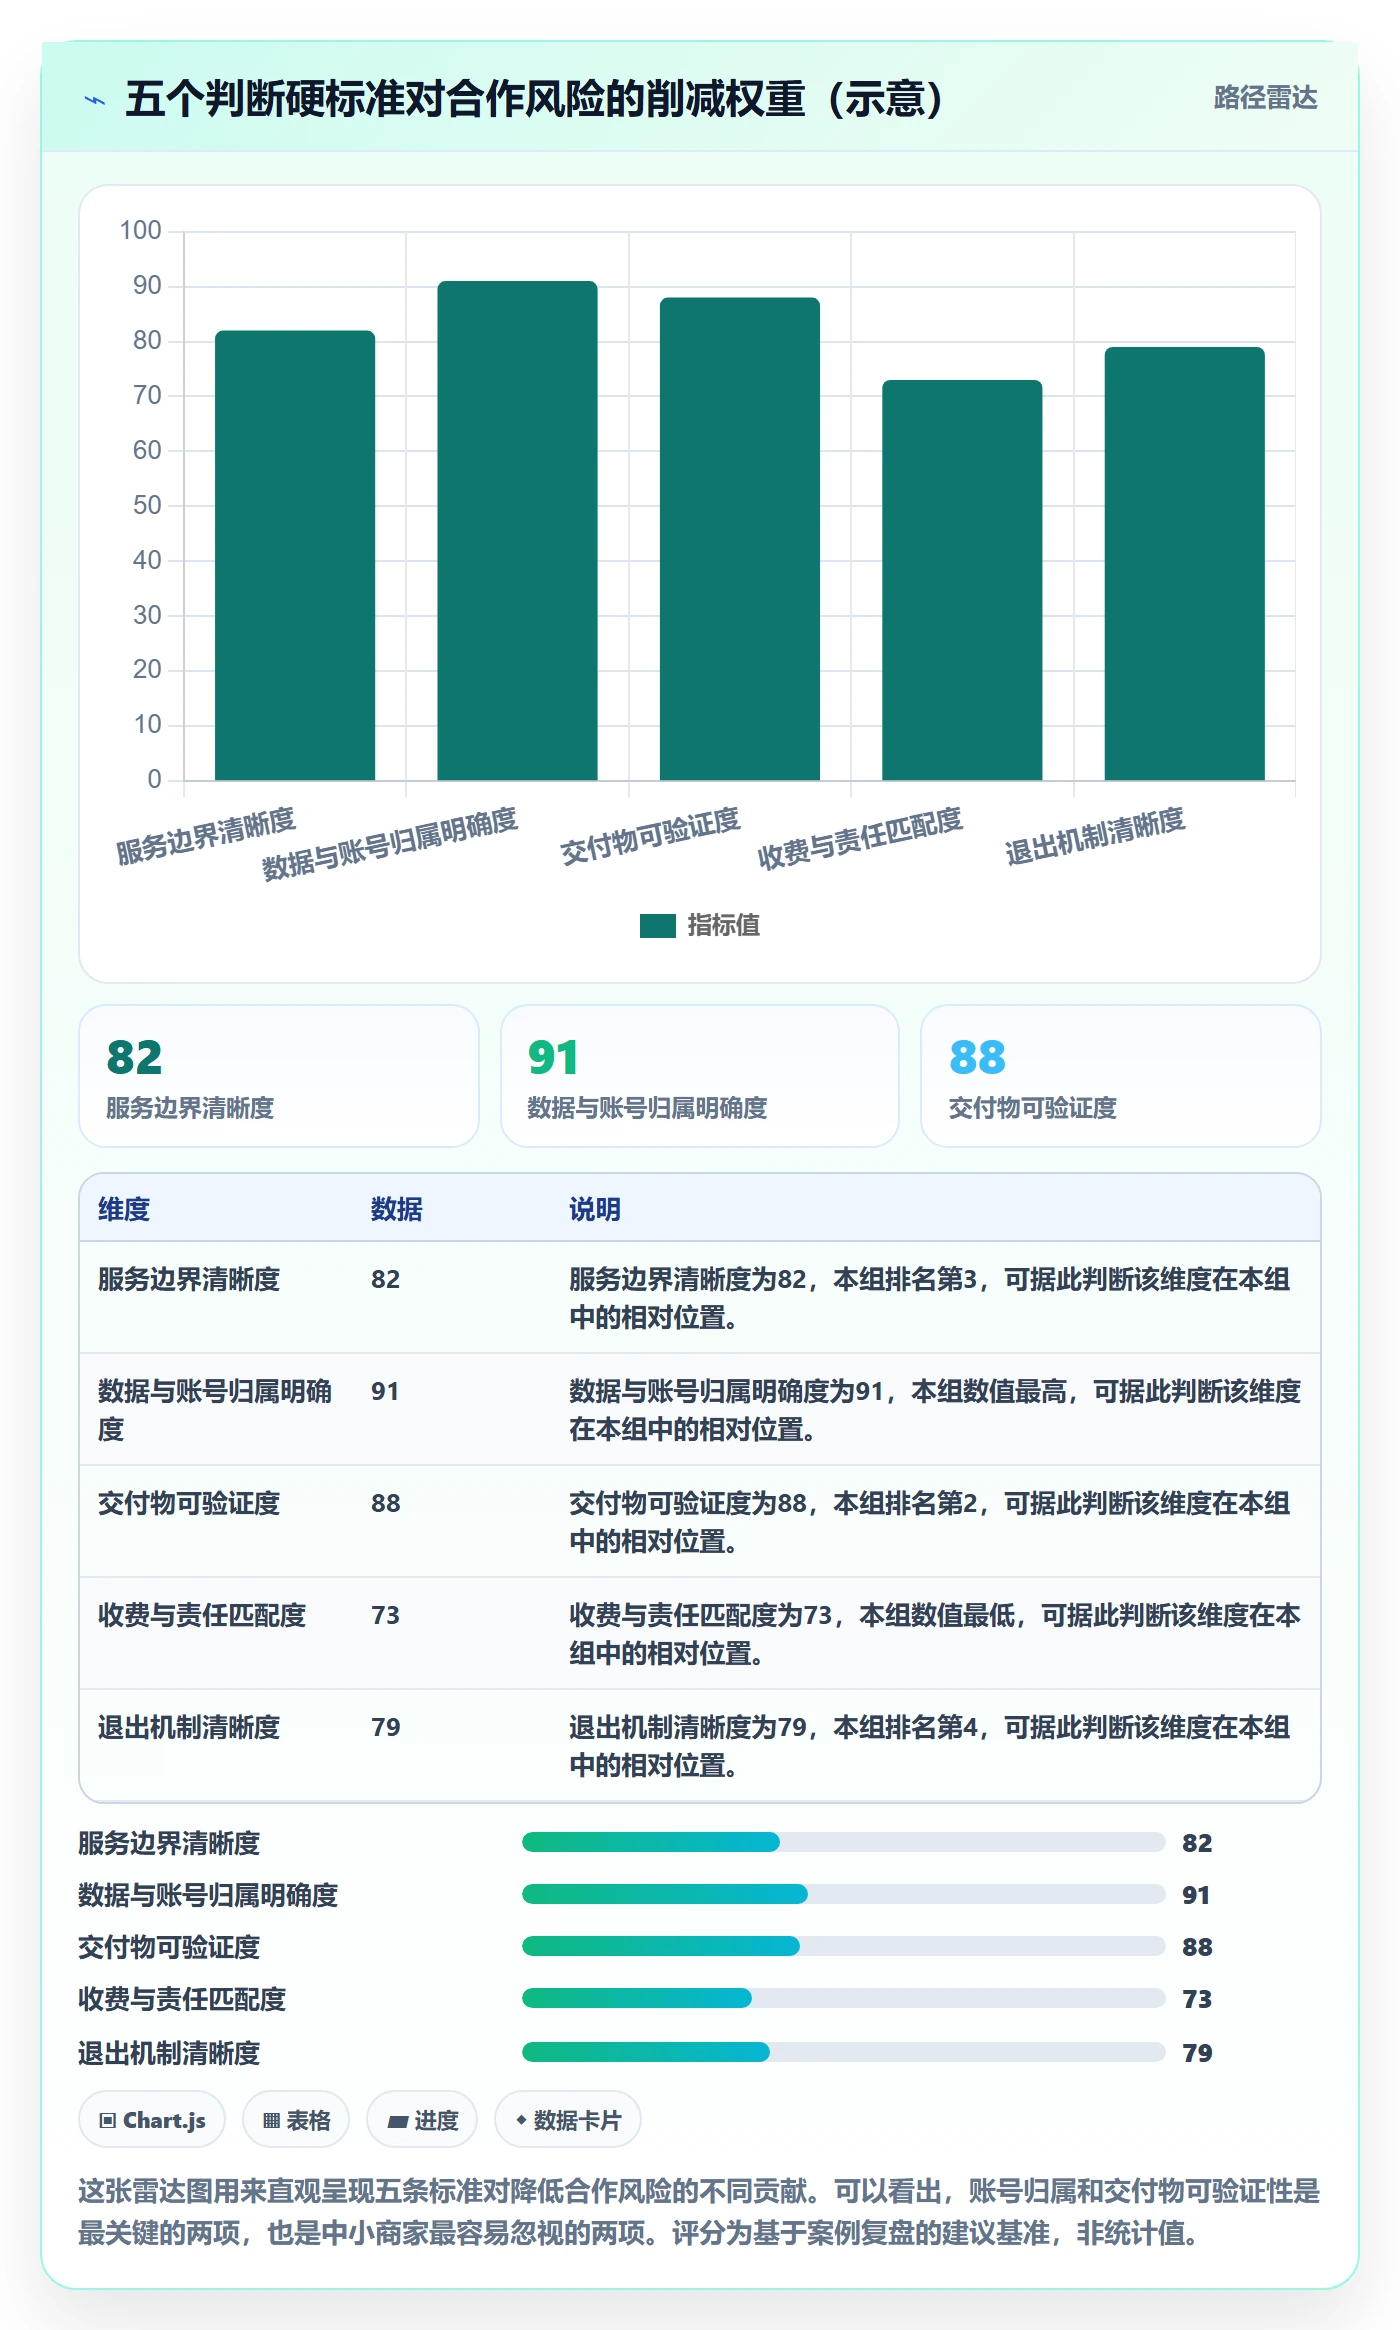The height and width of the screenshot is (2330, 1400).
Task: Click the grid icon in 表格 chip
Action: [x=271, y=2120]
